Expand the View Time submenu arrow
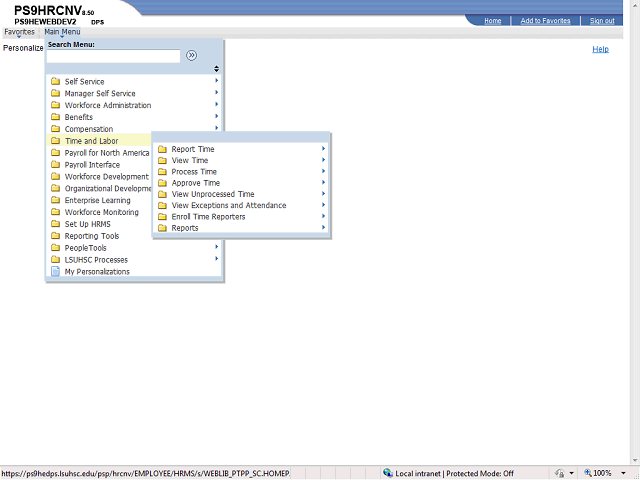This screenshot has width=640, height=480. click(x=323, y=160)
